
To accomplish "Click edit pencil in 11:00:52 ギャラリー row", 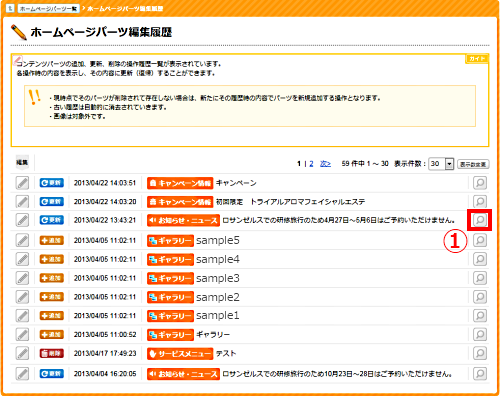I will (x=22, y=334).
